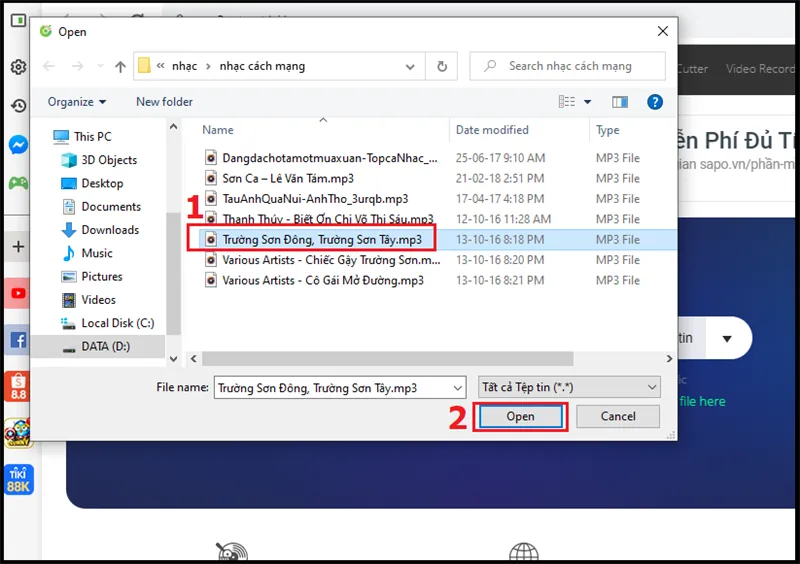
Task: Open the view options dropdown arrow
Action: (587, 102)
